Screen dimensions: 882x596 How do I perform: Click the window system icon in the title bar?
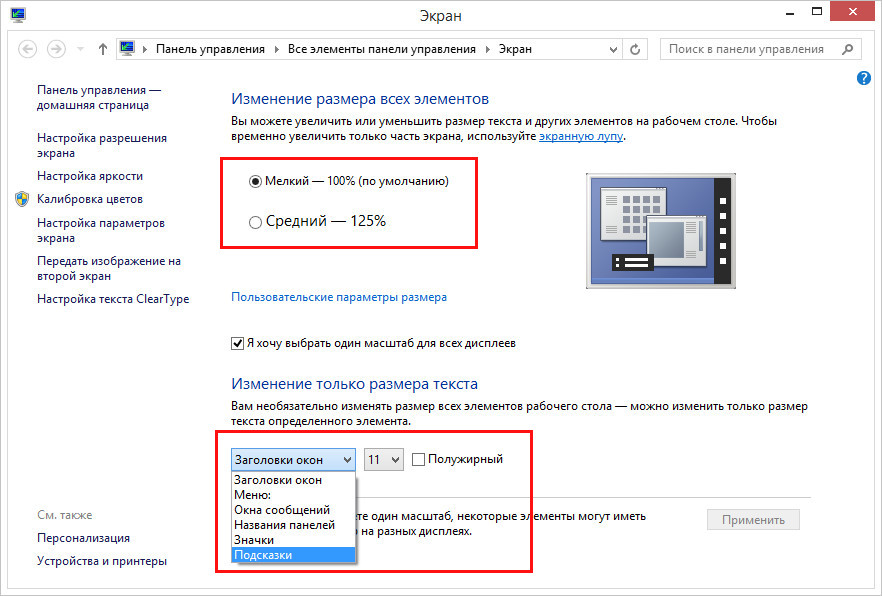pyautogui.click(x=18, y=15)
